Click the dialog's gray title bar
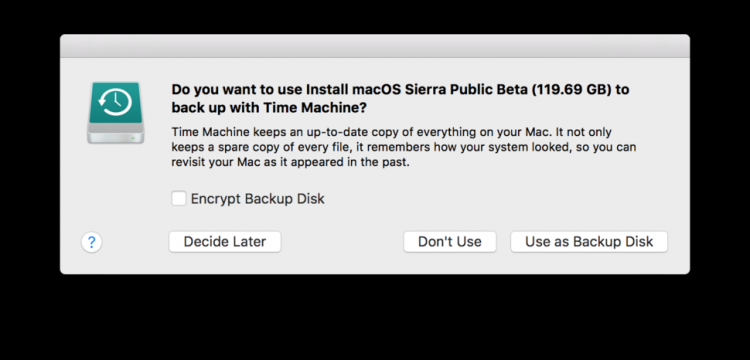 pos(375,46)
